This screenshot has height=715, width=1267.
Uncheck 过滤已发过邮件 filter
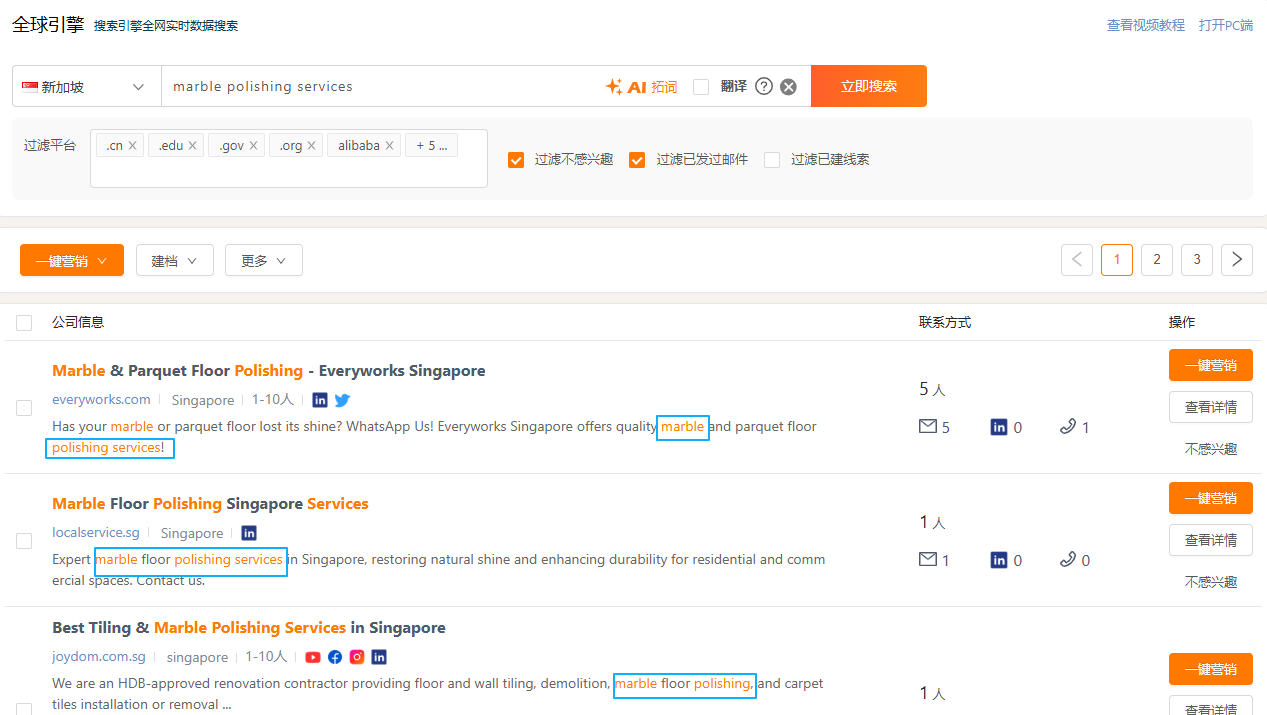tap(637, 160)
